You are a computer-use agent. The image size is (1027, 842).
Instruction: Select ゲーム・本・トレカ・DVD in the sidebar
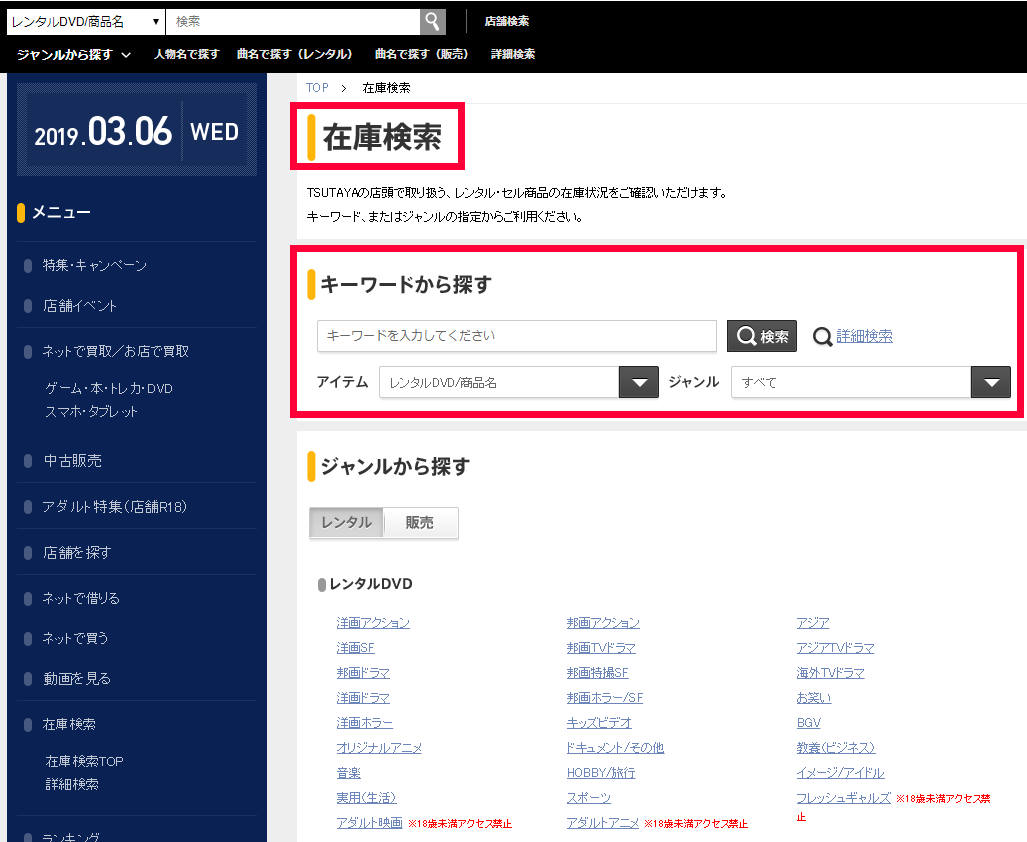(109, 388)
